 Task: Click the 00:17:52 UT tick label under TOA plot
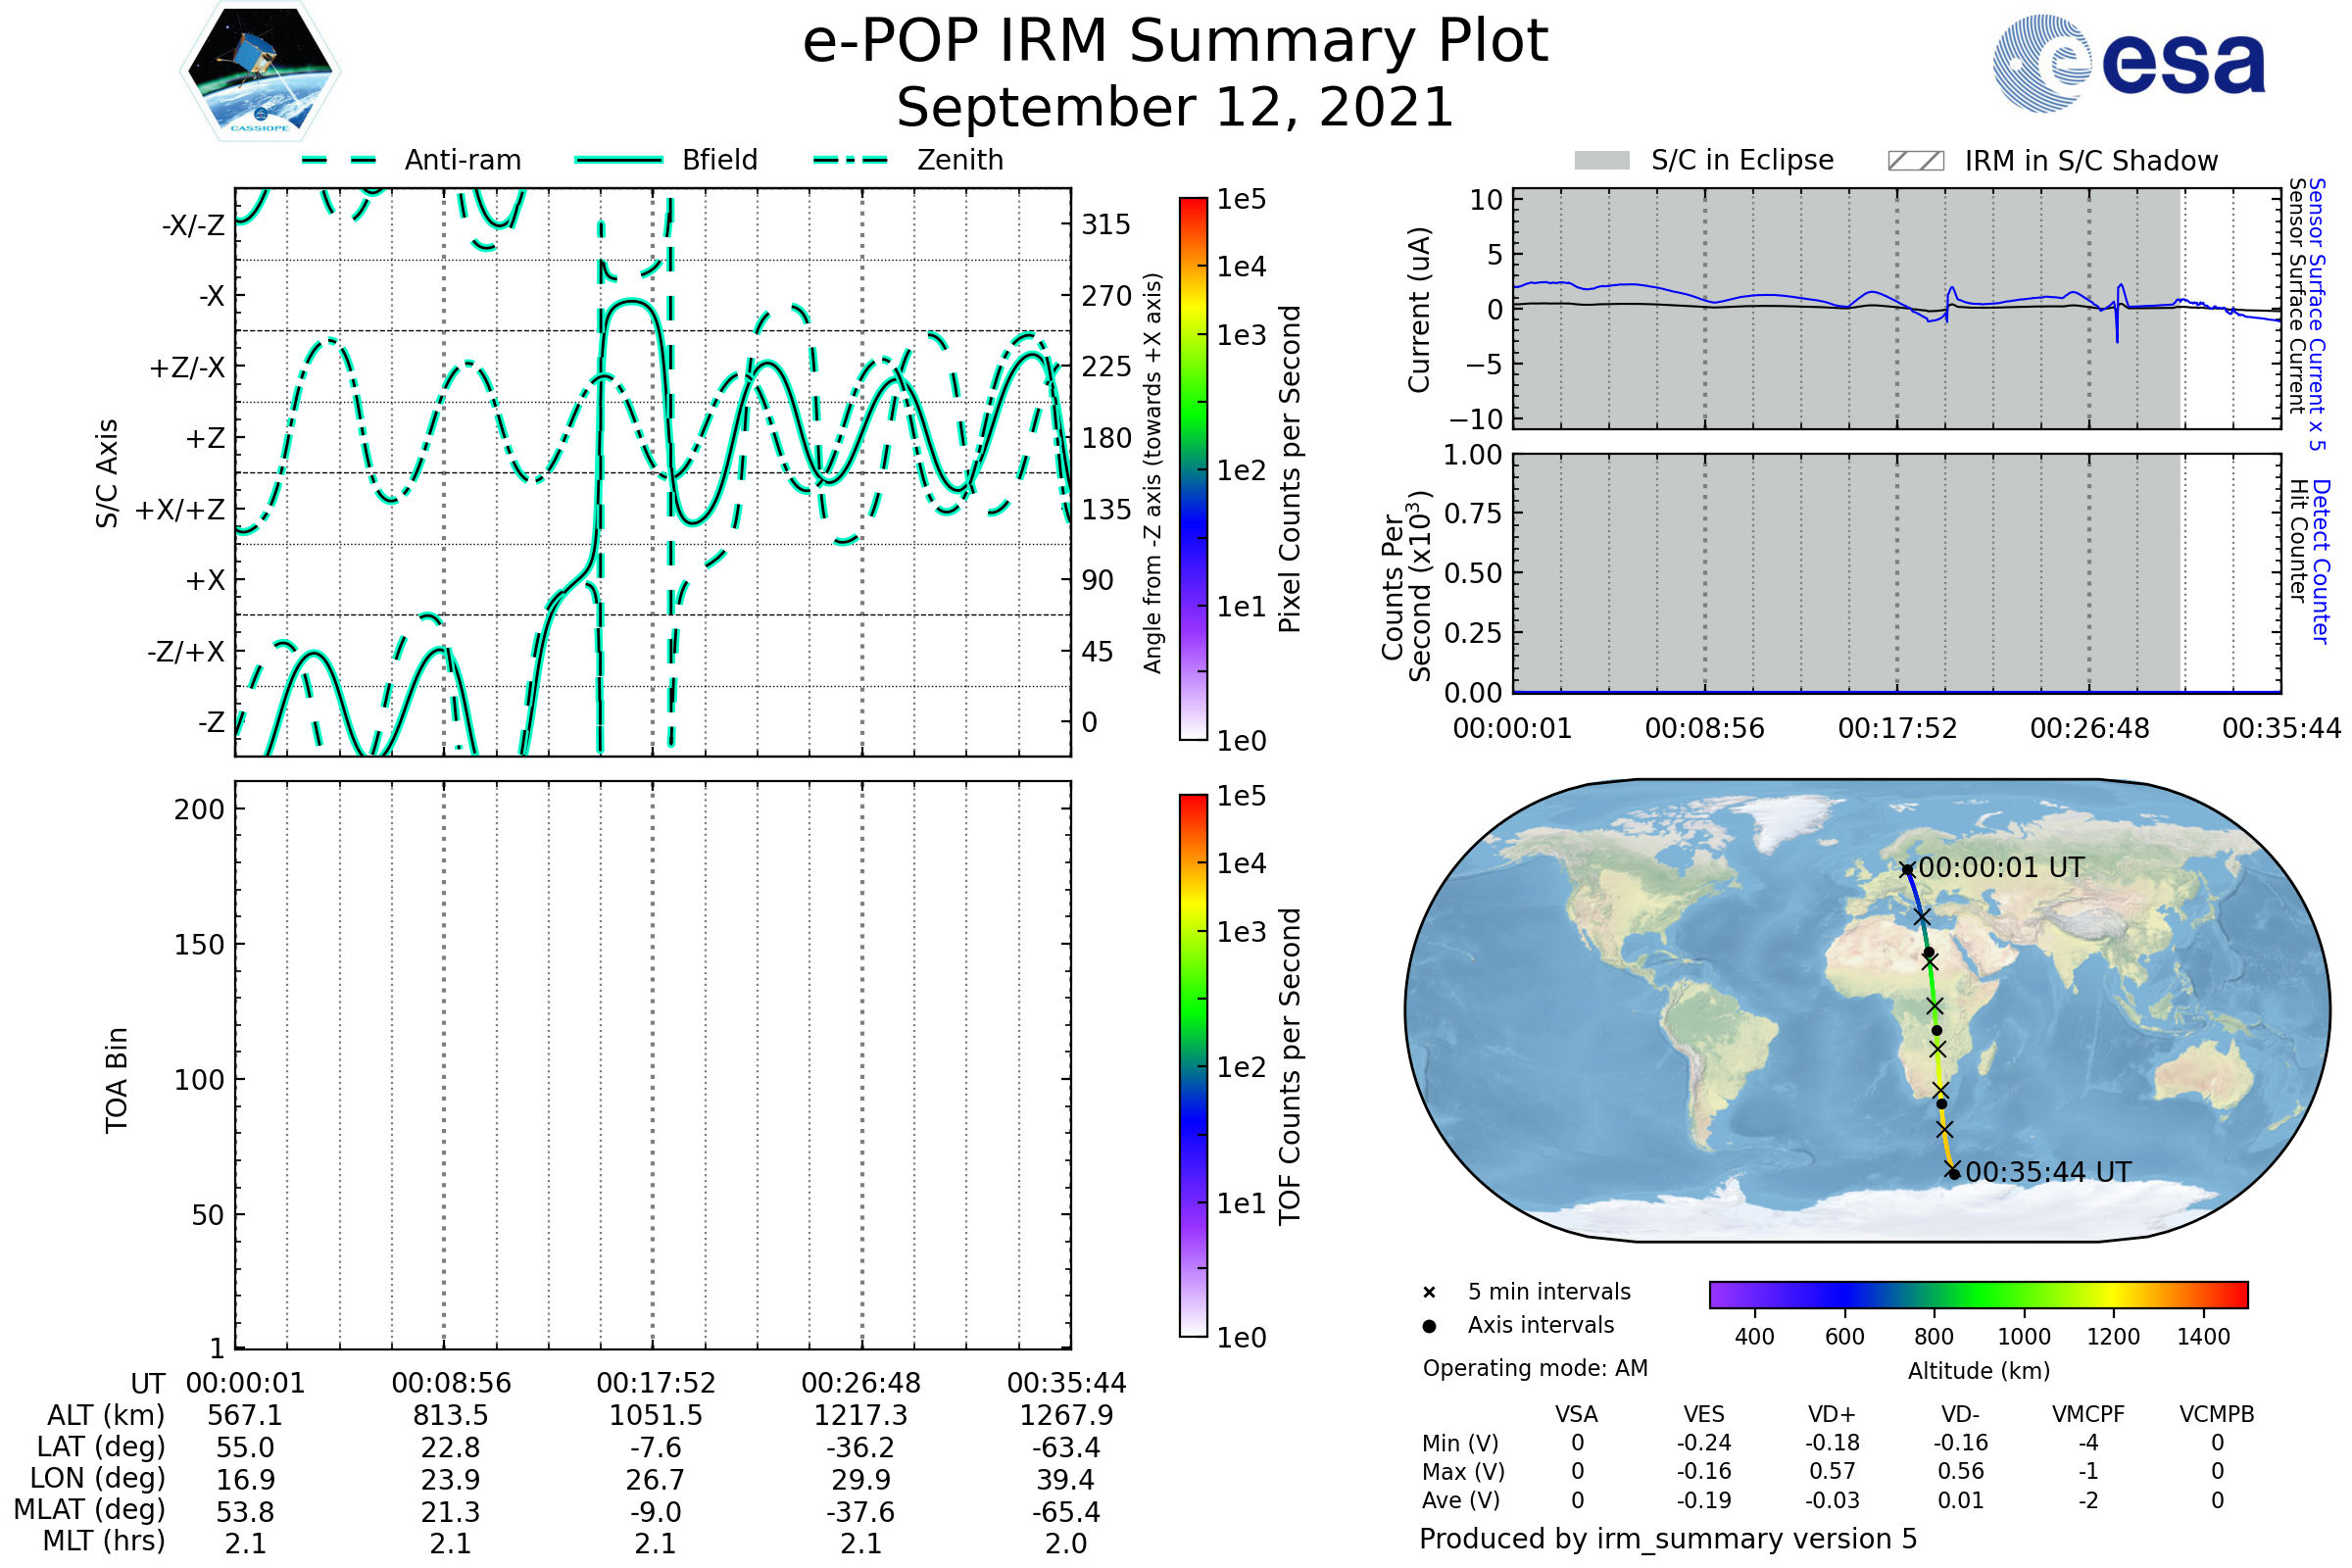pyautogui.click(x=656, y=1383)
